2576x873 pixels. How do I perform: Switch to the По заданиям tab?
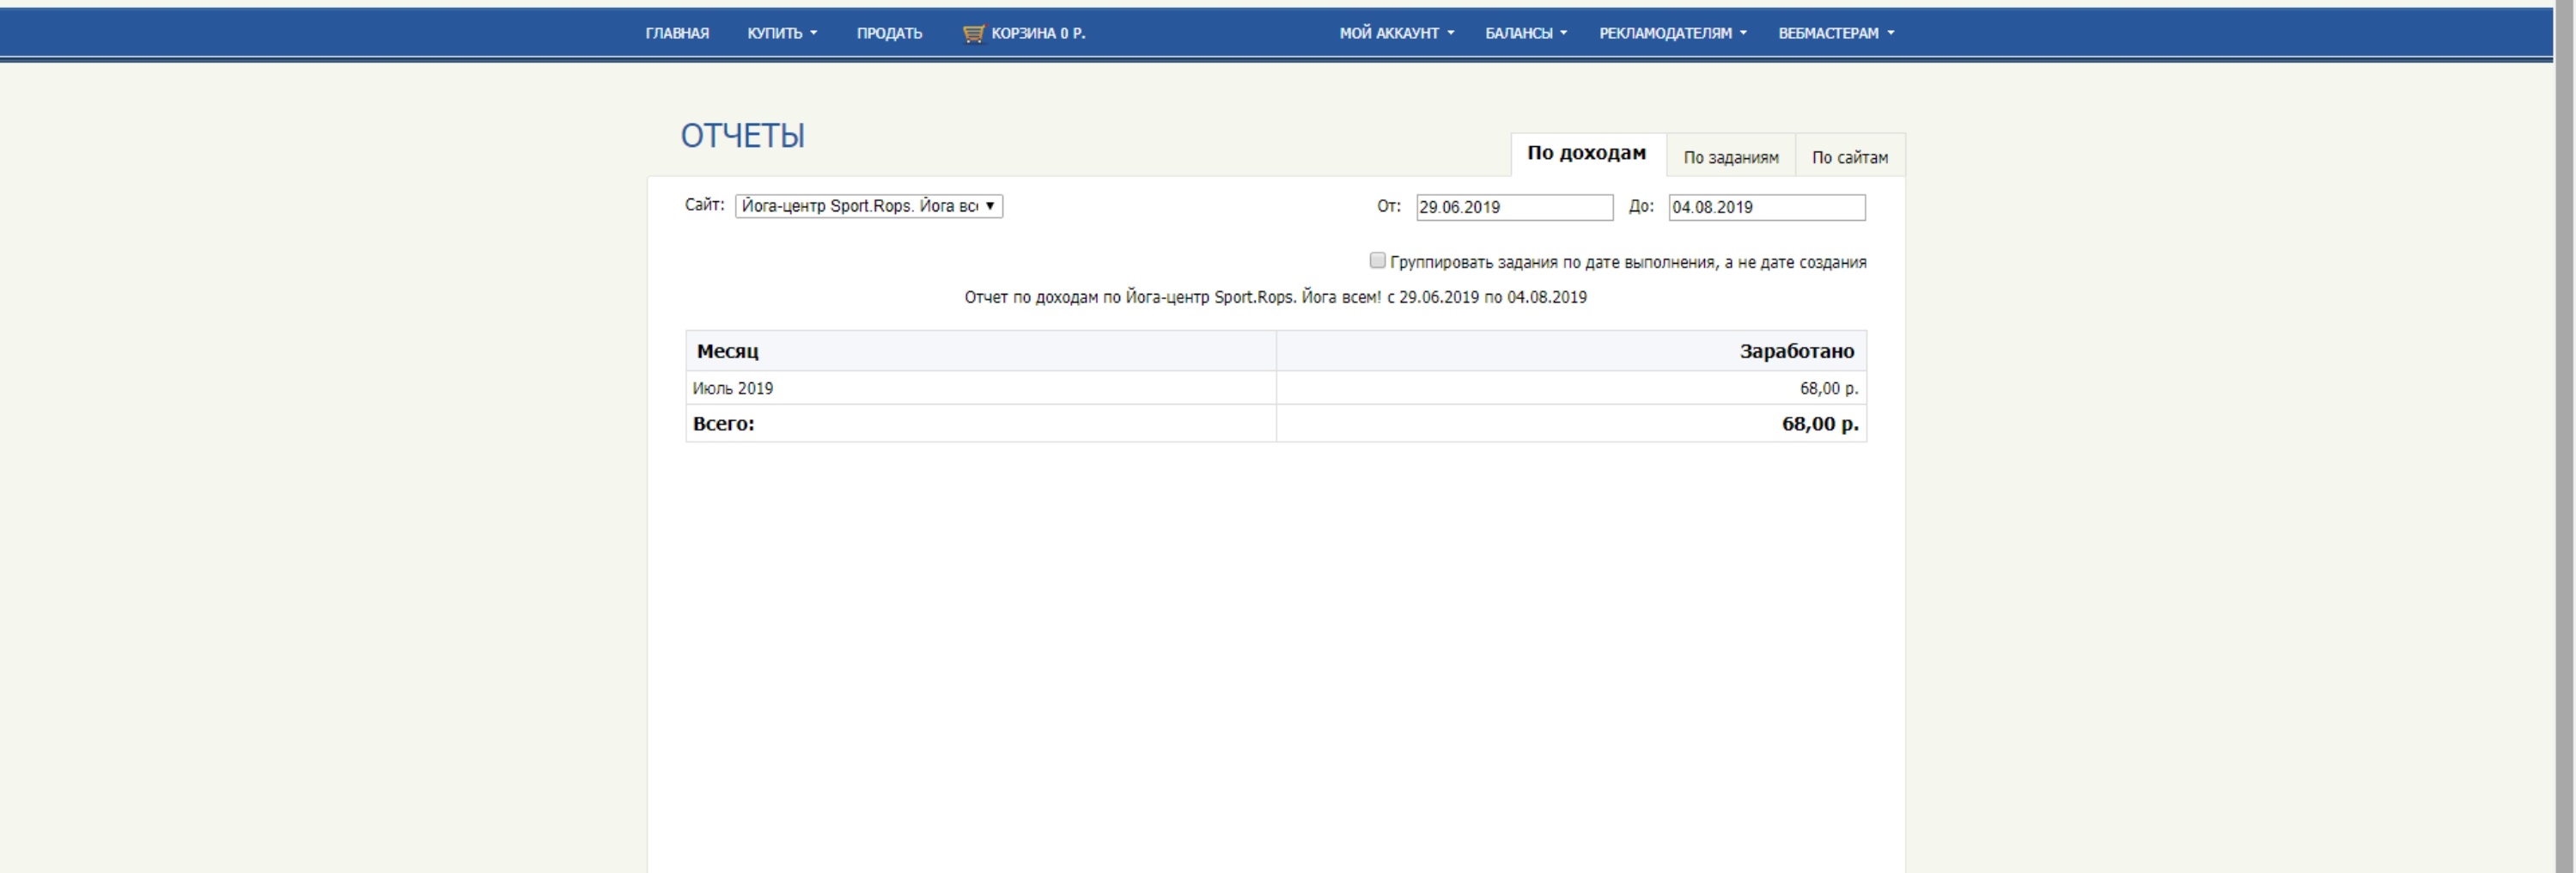coord(1731,157)
